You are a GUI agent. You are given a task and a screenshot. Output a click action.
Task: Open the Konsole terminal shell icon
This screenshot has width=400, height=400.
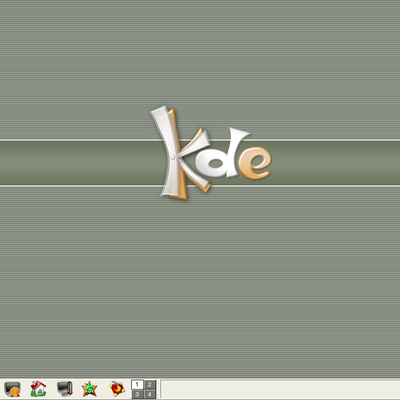point(12,389)
